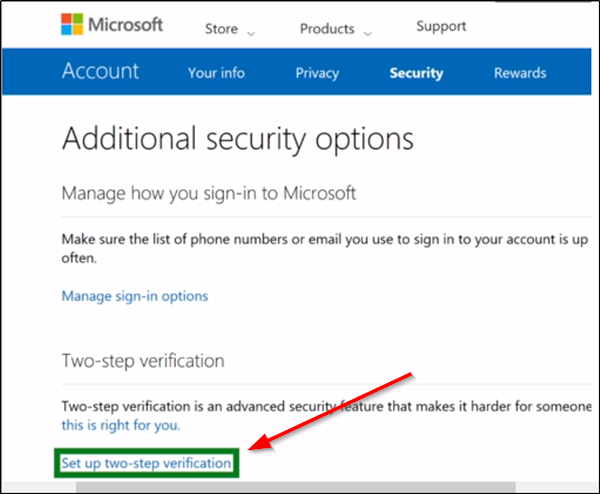600x494 pixels.
Task: Go to the Support page
Action: (x=442, y=28)
